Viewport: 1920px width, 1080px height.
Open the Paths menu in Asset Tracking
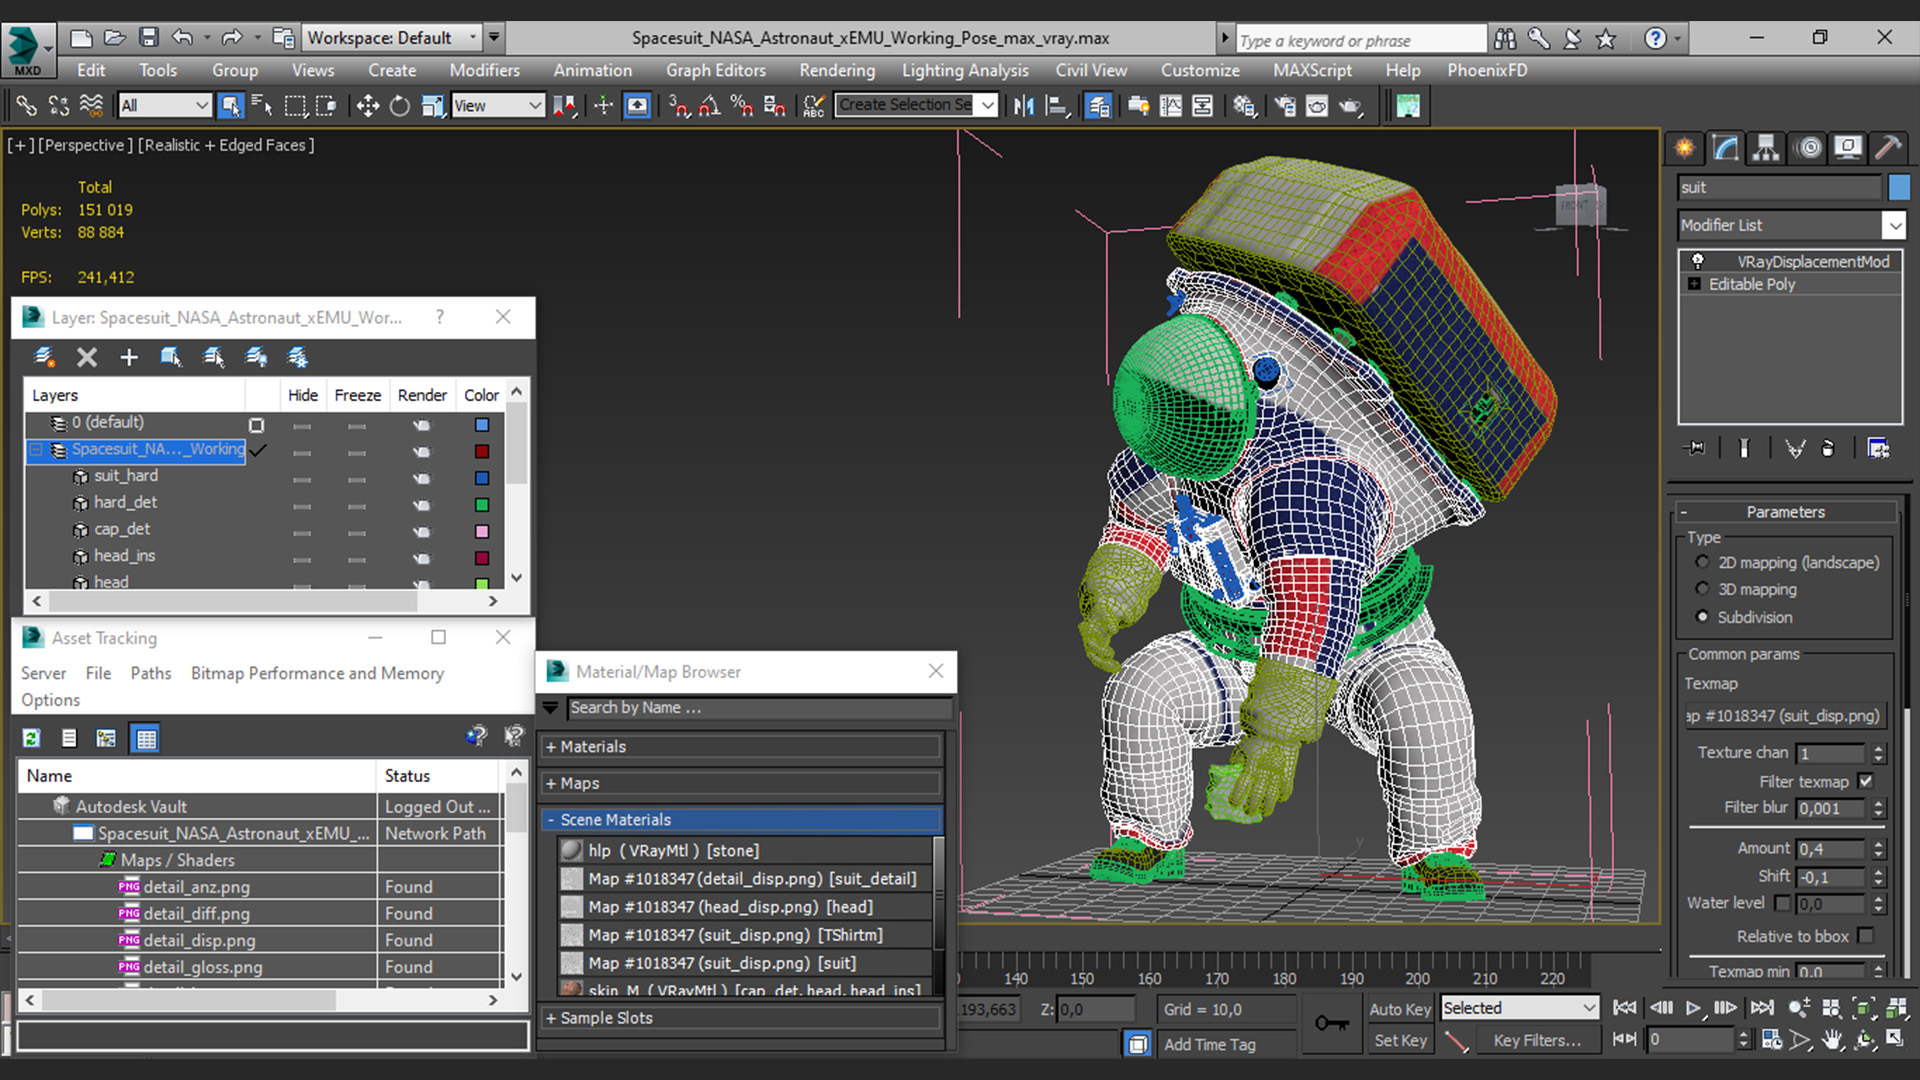[151, 674]
